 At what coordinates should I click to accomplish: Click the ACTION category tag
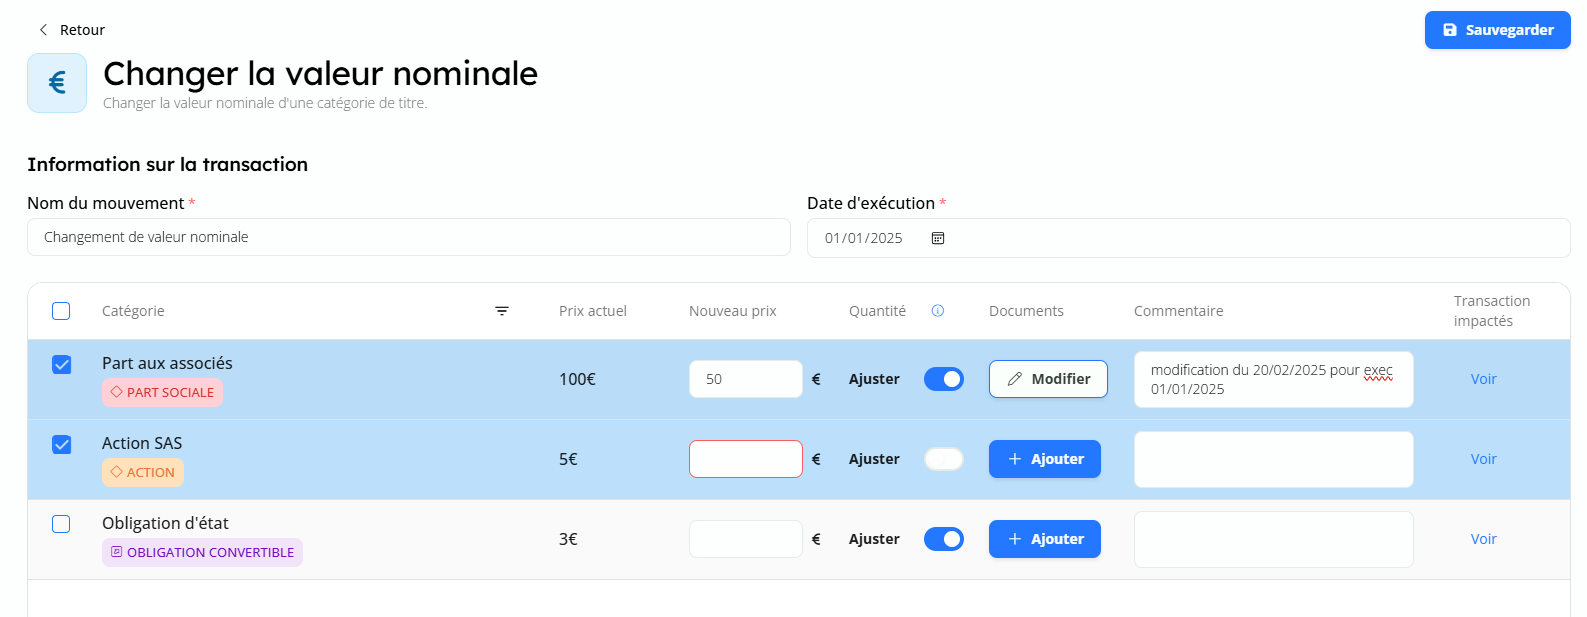[x=143, y=472]
